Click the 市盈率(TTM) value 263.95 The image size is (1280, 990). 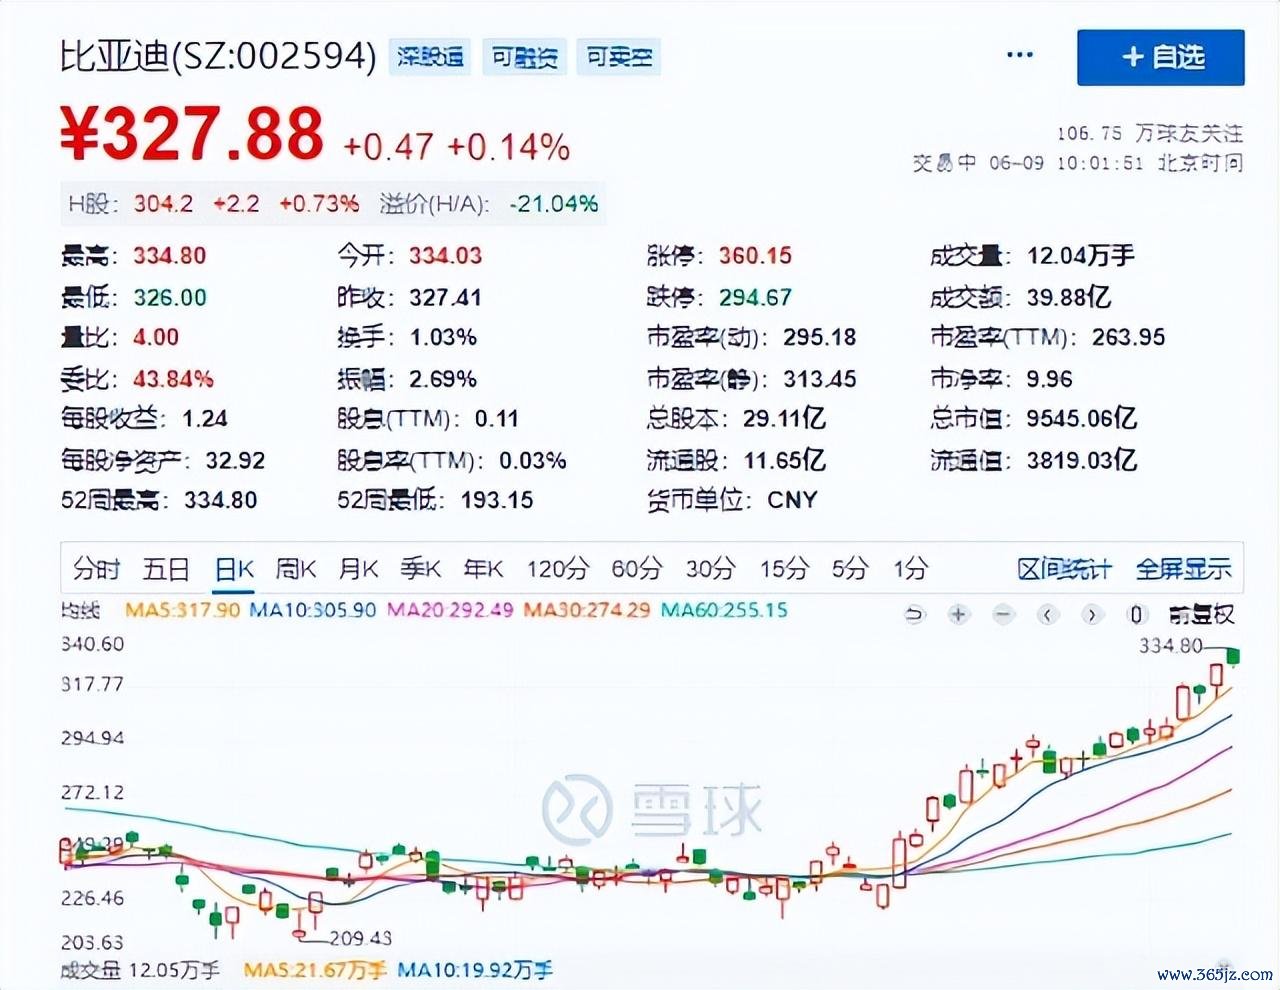[x=1129, y=337]
